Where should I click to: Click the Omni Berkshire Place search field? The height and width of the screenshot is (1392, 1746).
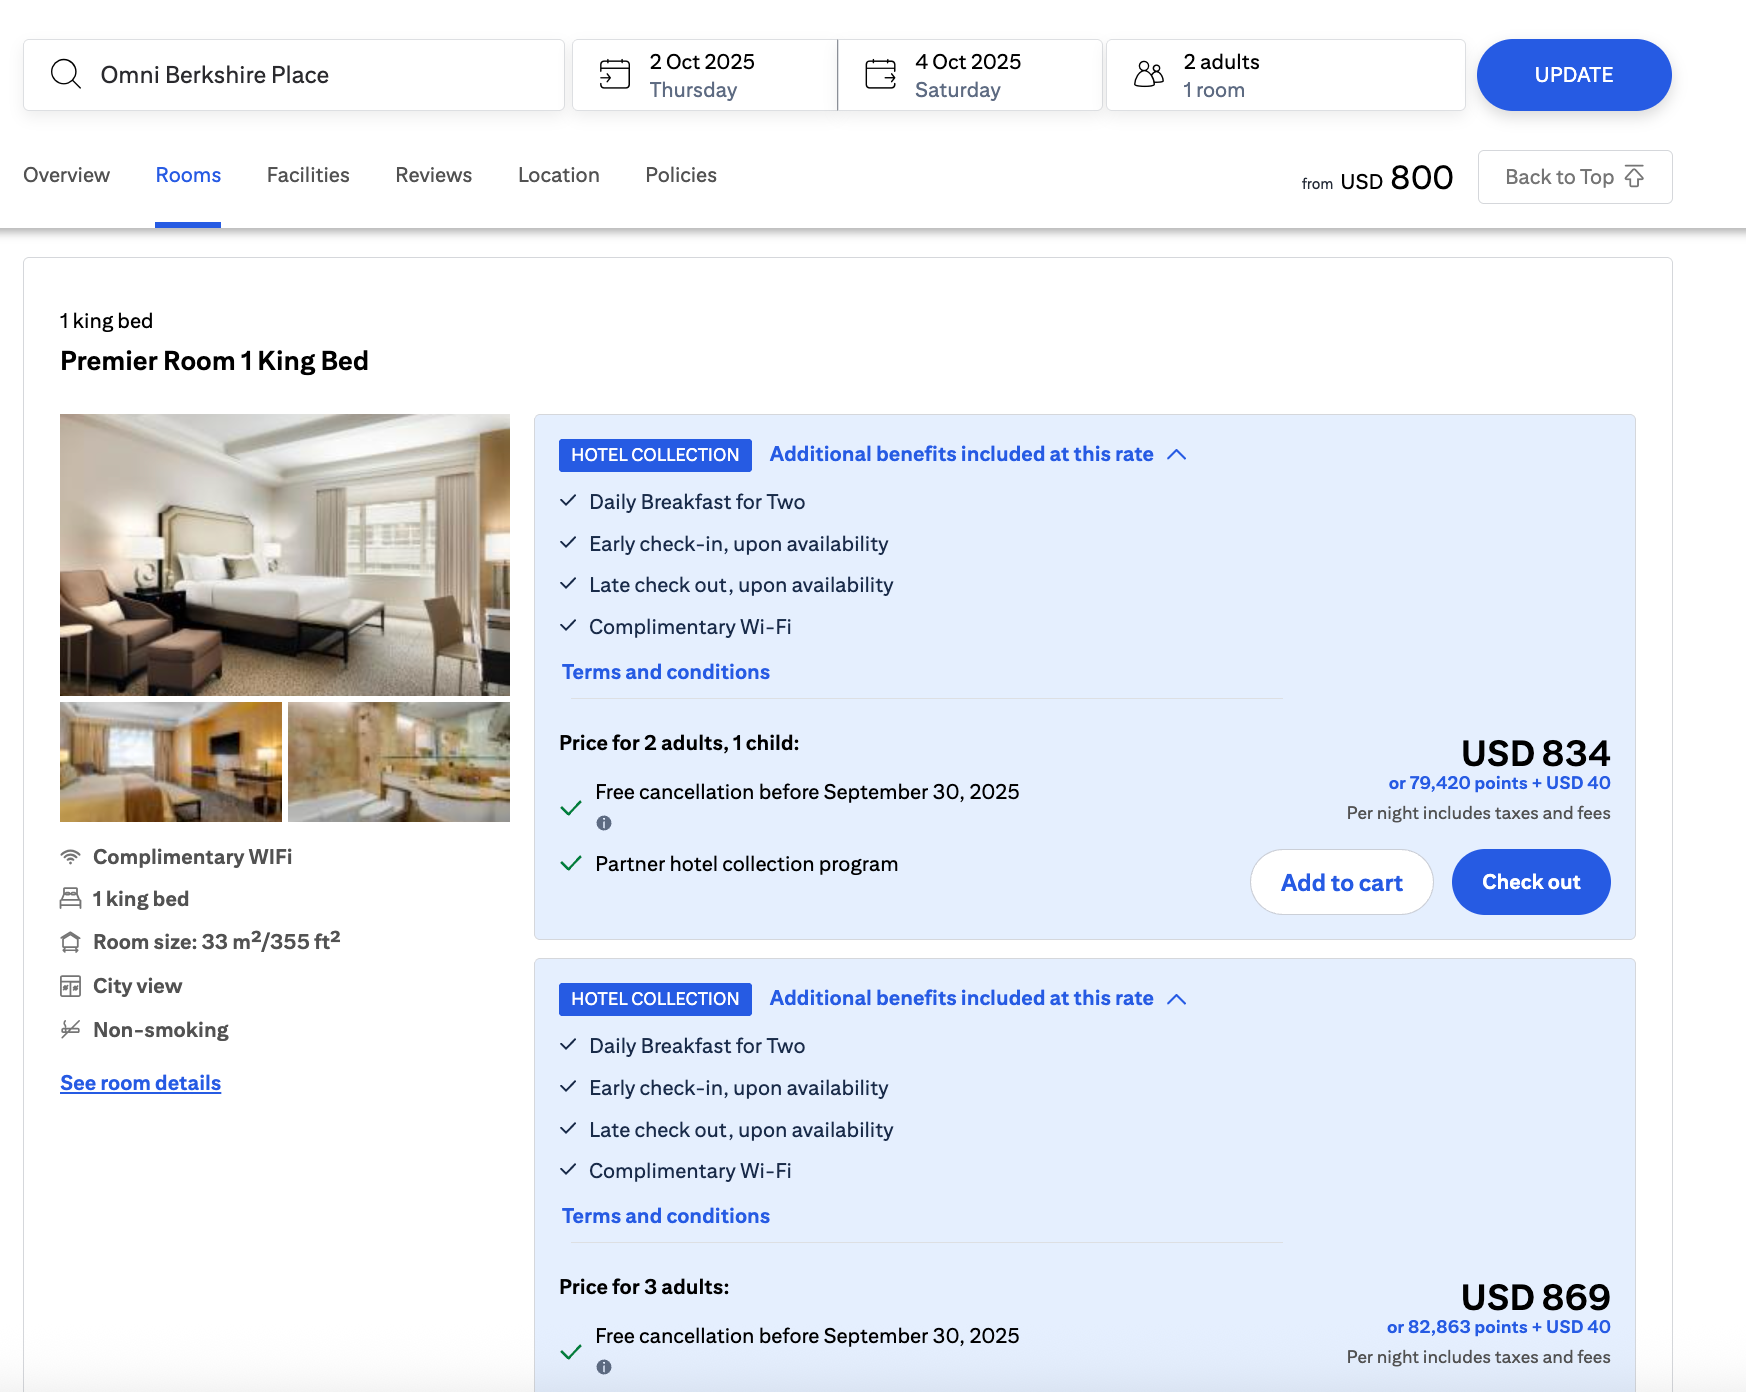294,75
